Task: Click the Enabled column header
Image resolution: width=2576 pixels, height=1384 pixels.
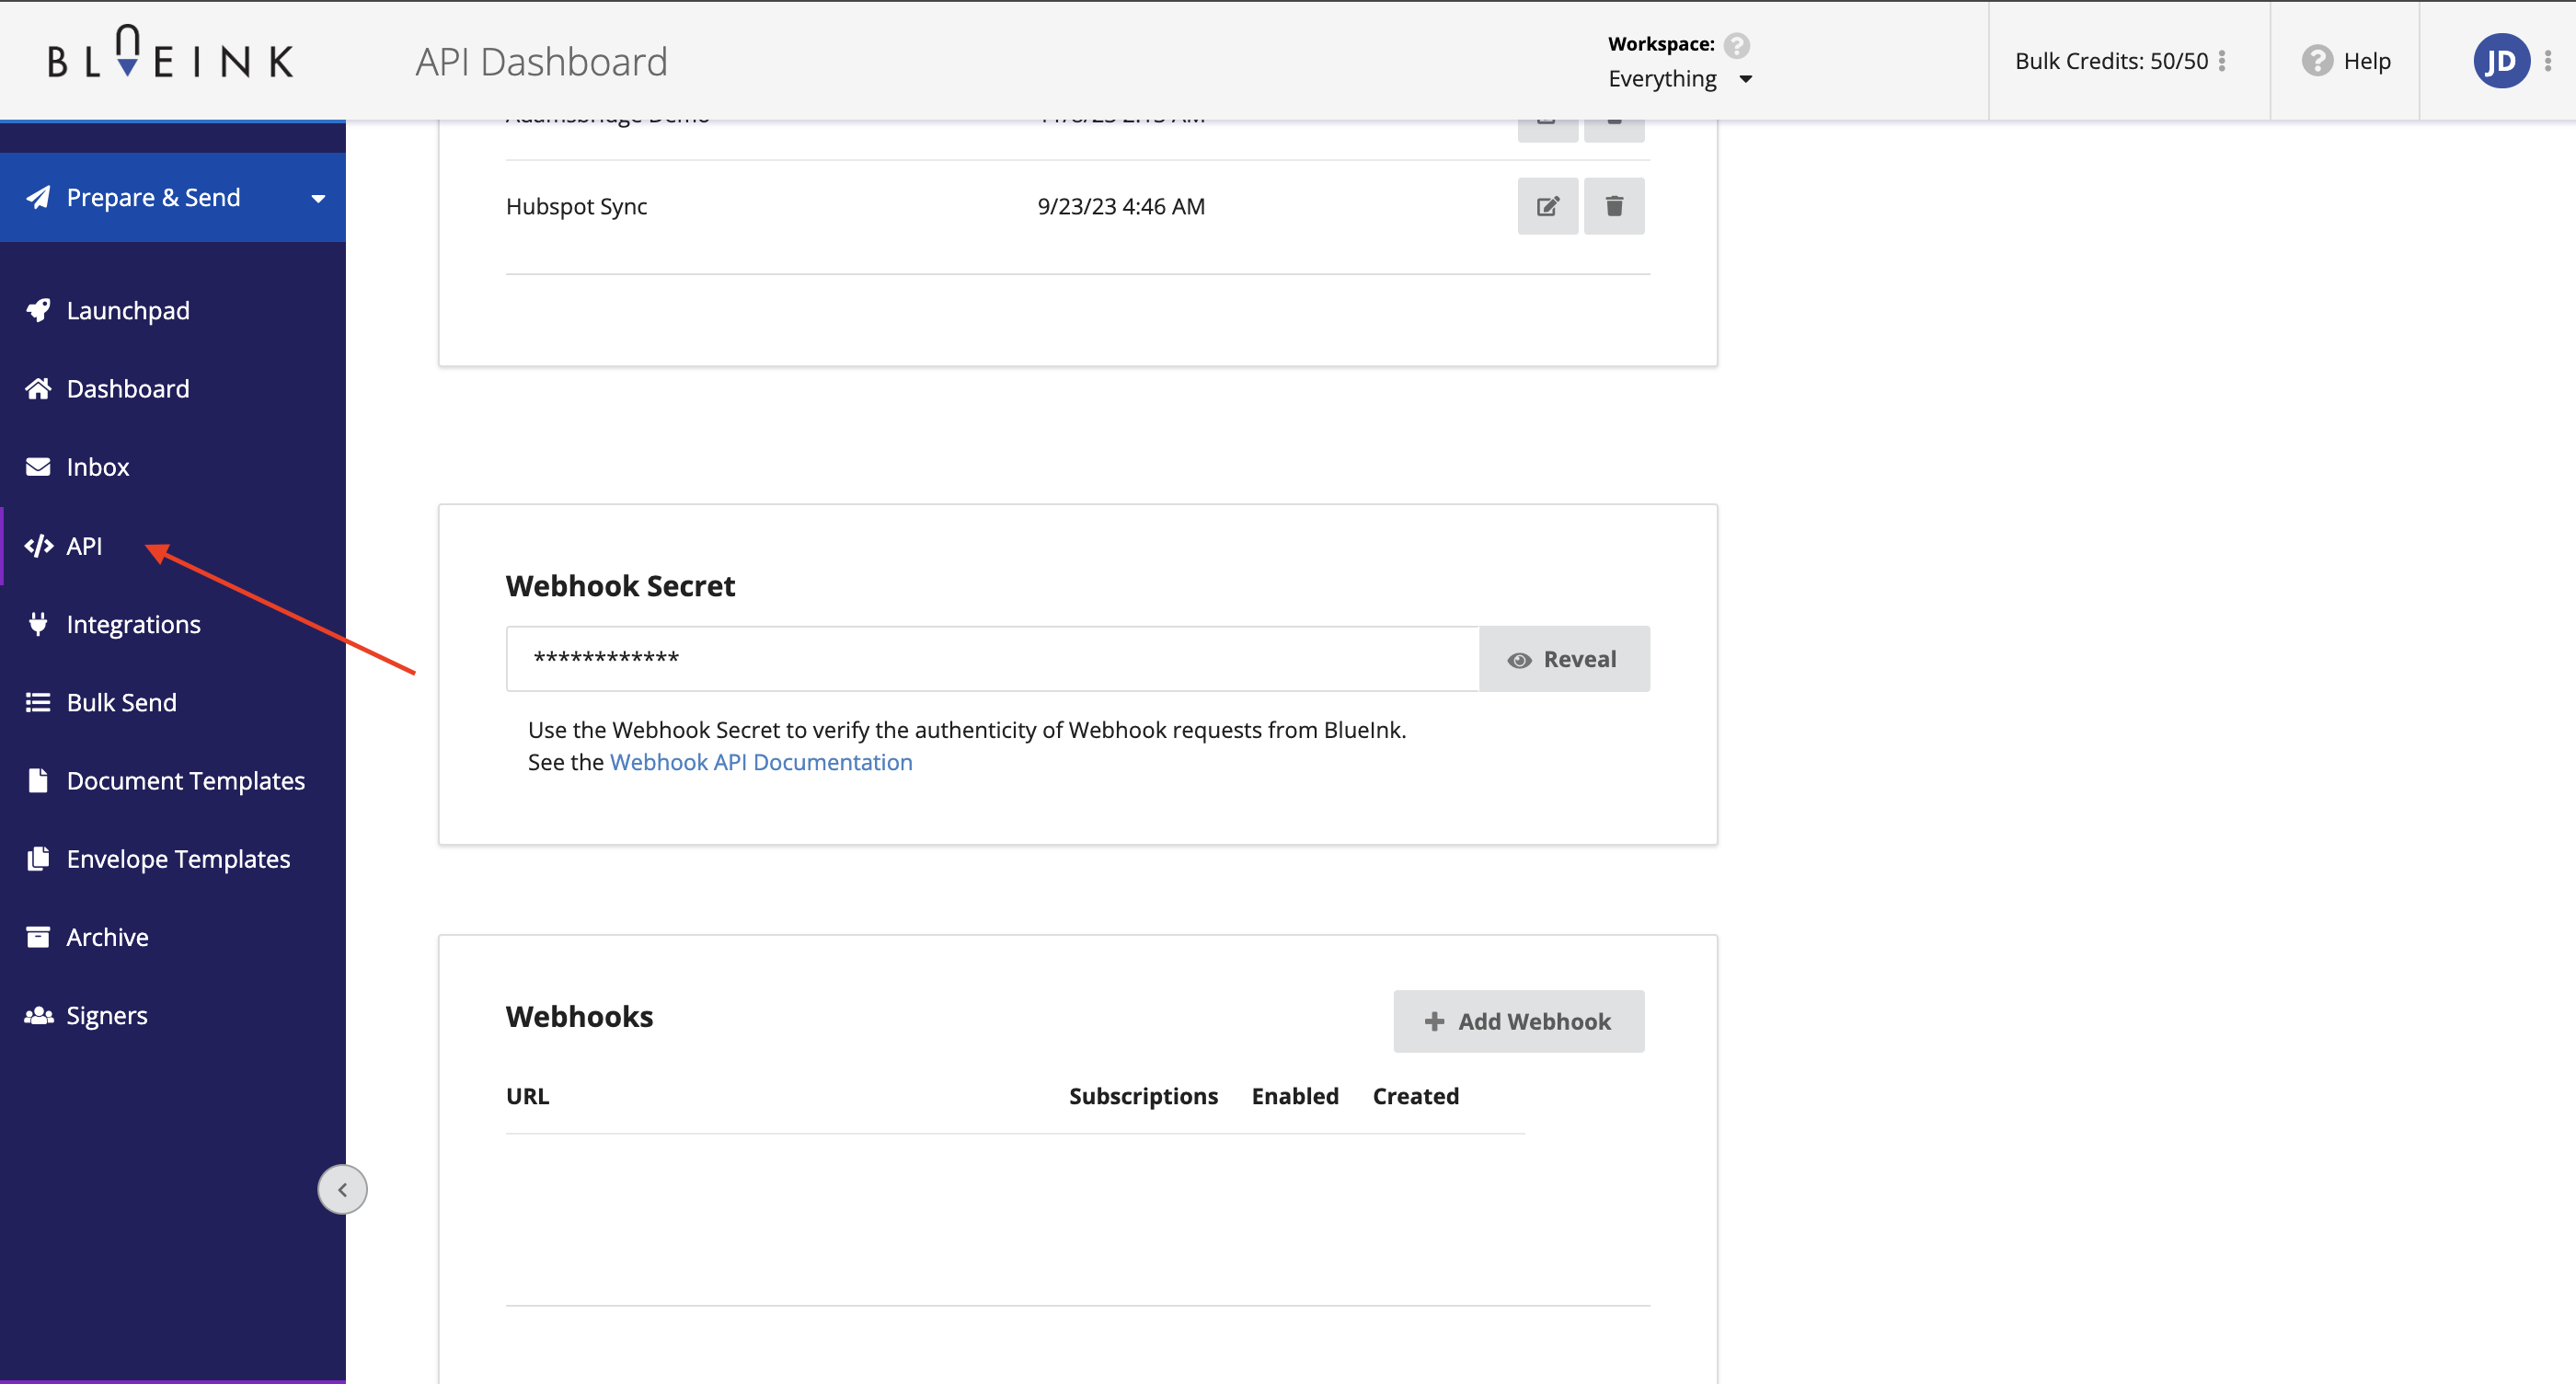Action: point(1295,1096)
